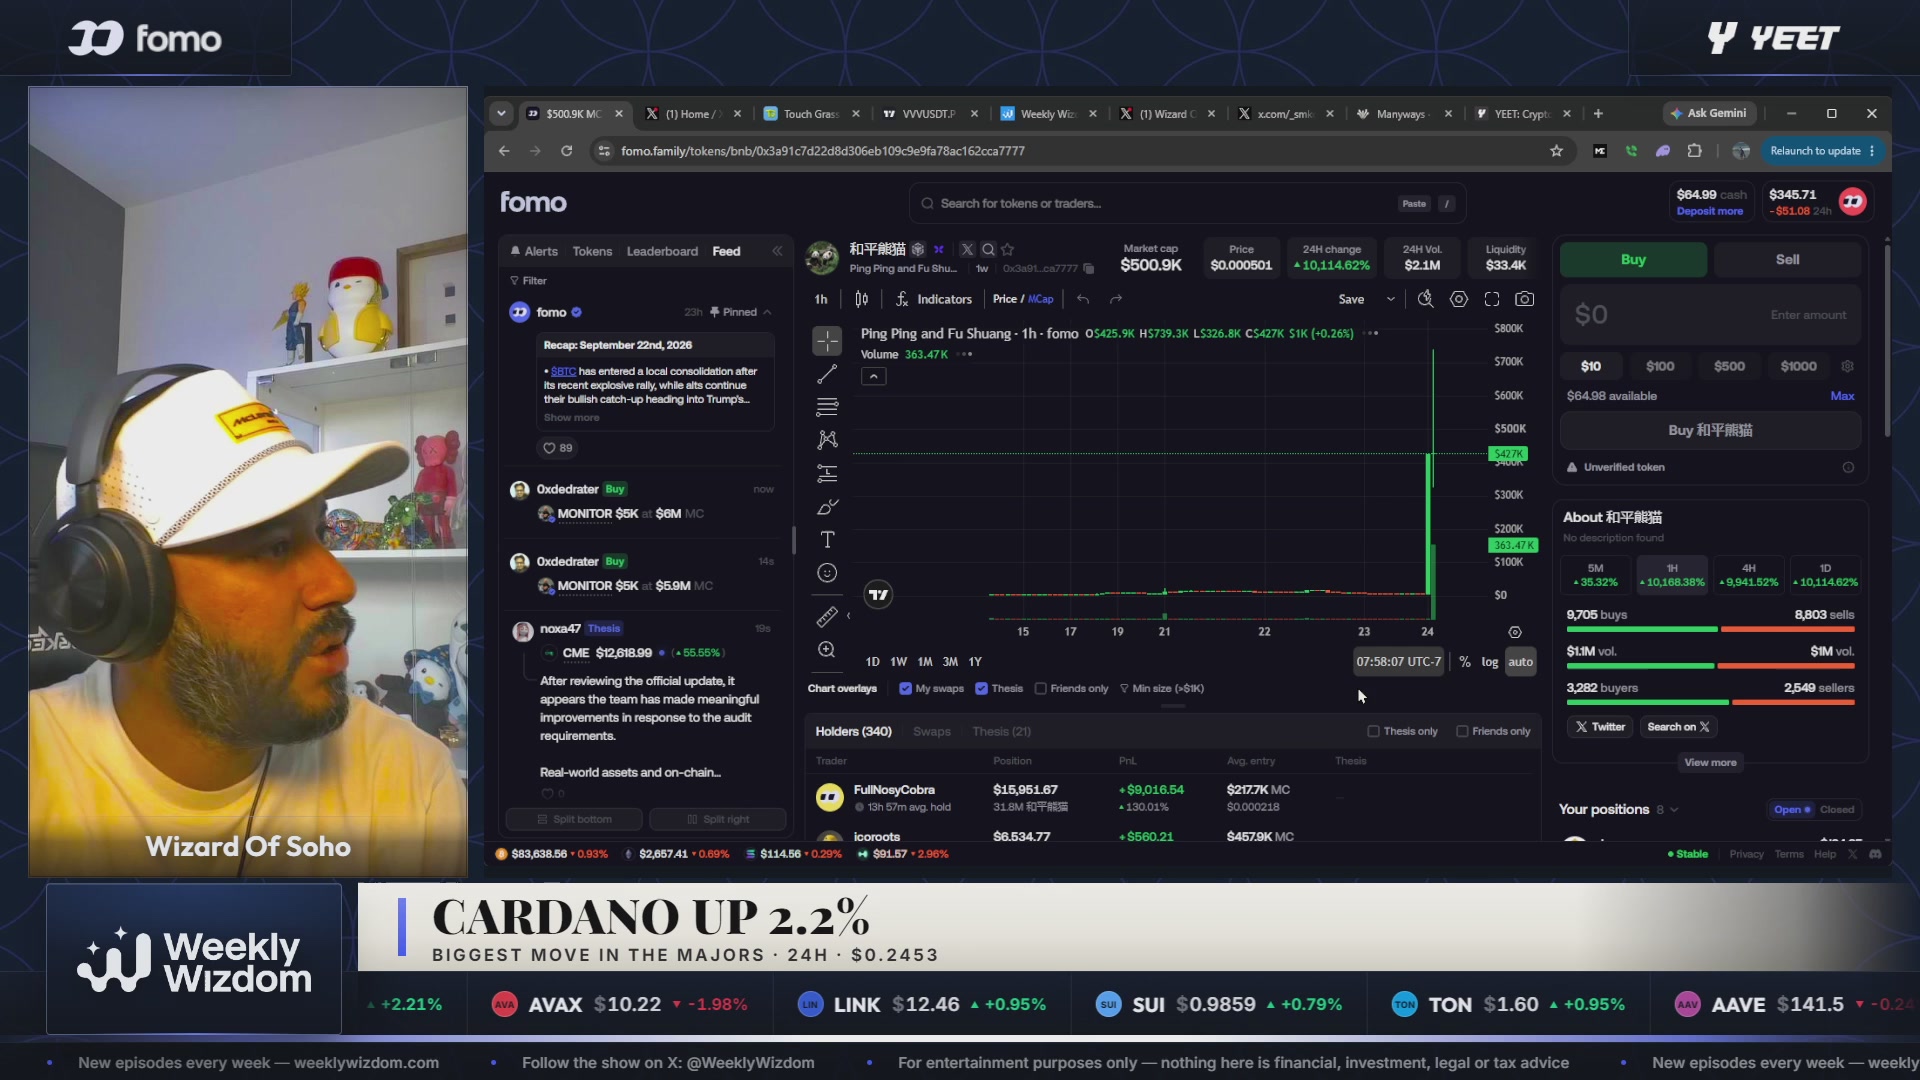This screenshot has height=1080, width=1920.
Task: Open the Swaps tab
Action: click(x=931, y=731)
